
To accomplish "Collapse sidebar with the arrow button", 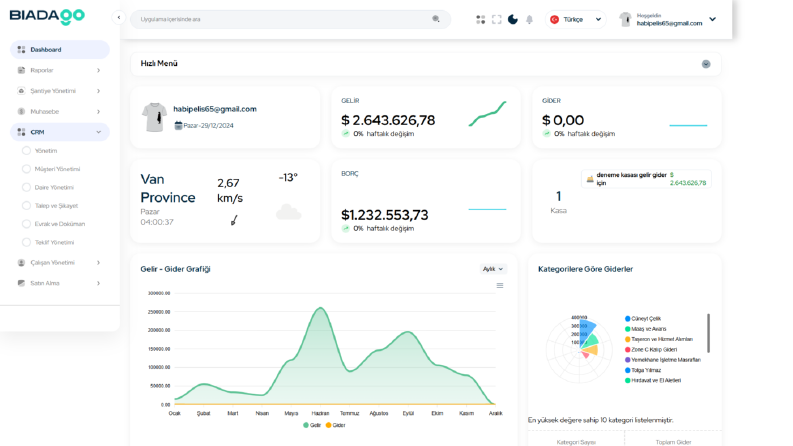I will coord(118,18).
